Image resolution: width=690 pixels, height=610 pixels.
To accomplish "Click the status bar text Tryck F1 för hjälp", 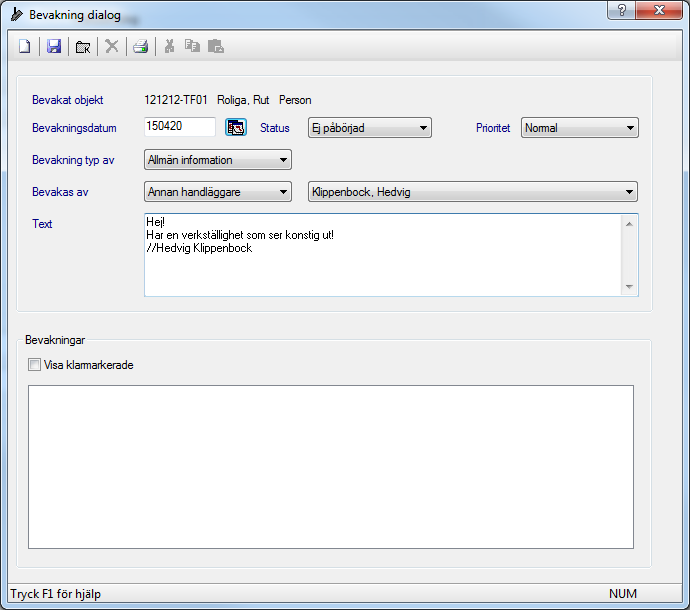I will (55, 594).
